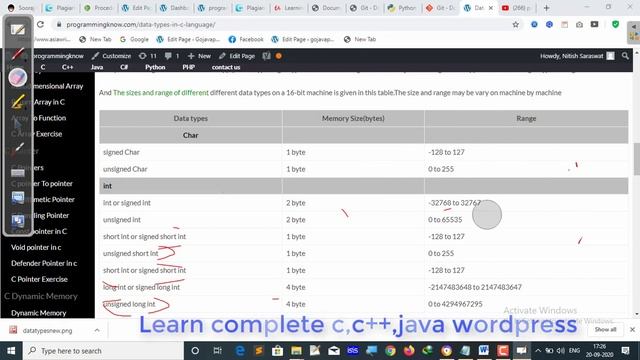Screen dimensions: 640x360
Task: Open the C# site navigation item
Action: tap(124, 67)
